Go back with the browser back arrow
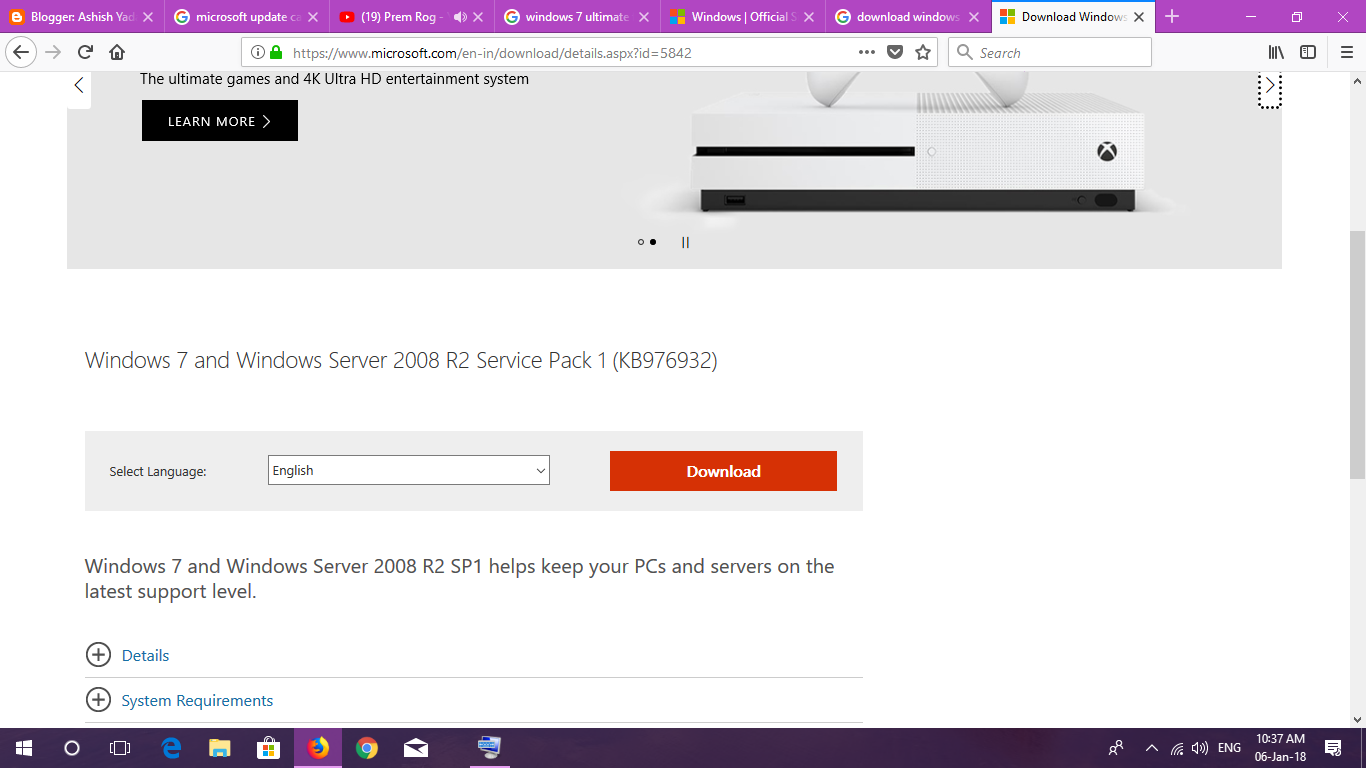 pyautogui.click(x=21, y=52)
